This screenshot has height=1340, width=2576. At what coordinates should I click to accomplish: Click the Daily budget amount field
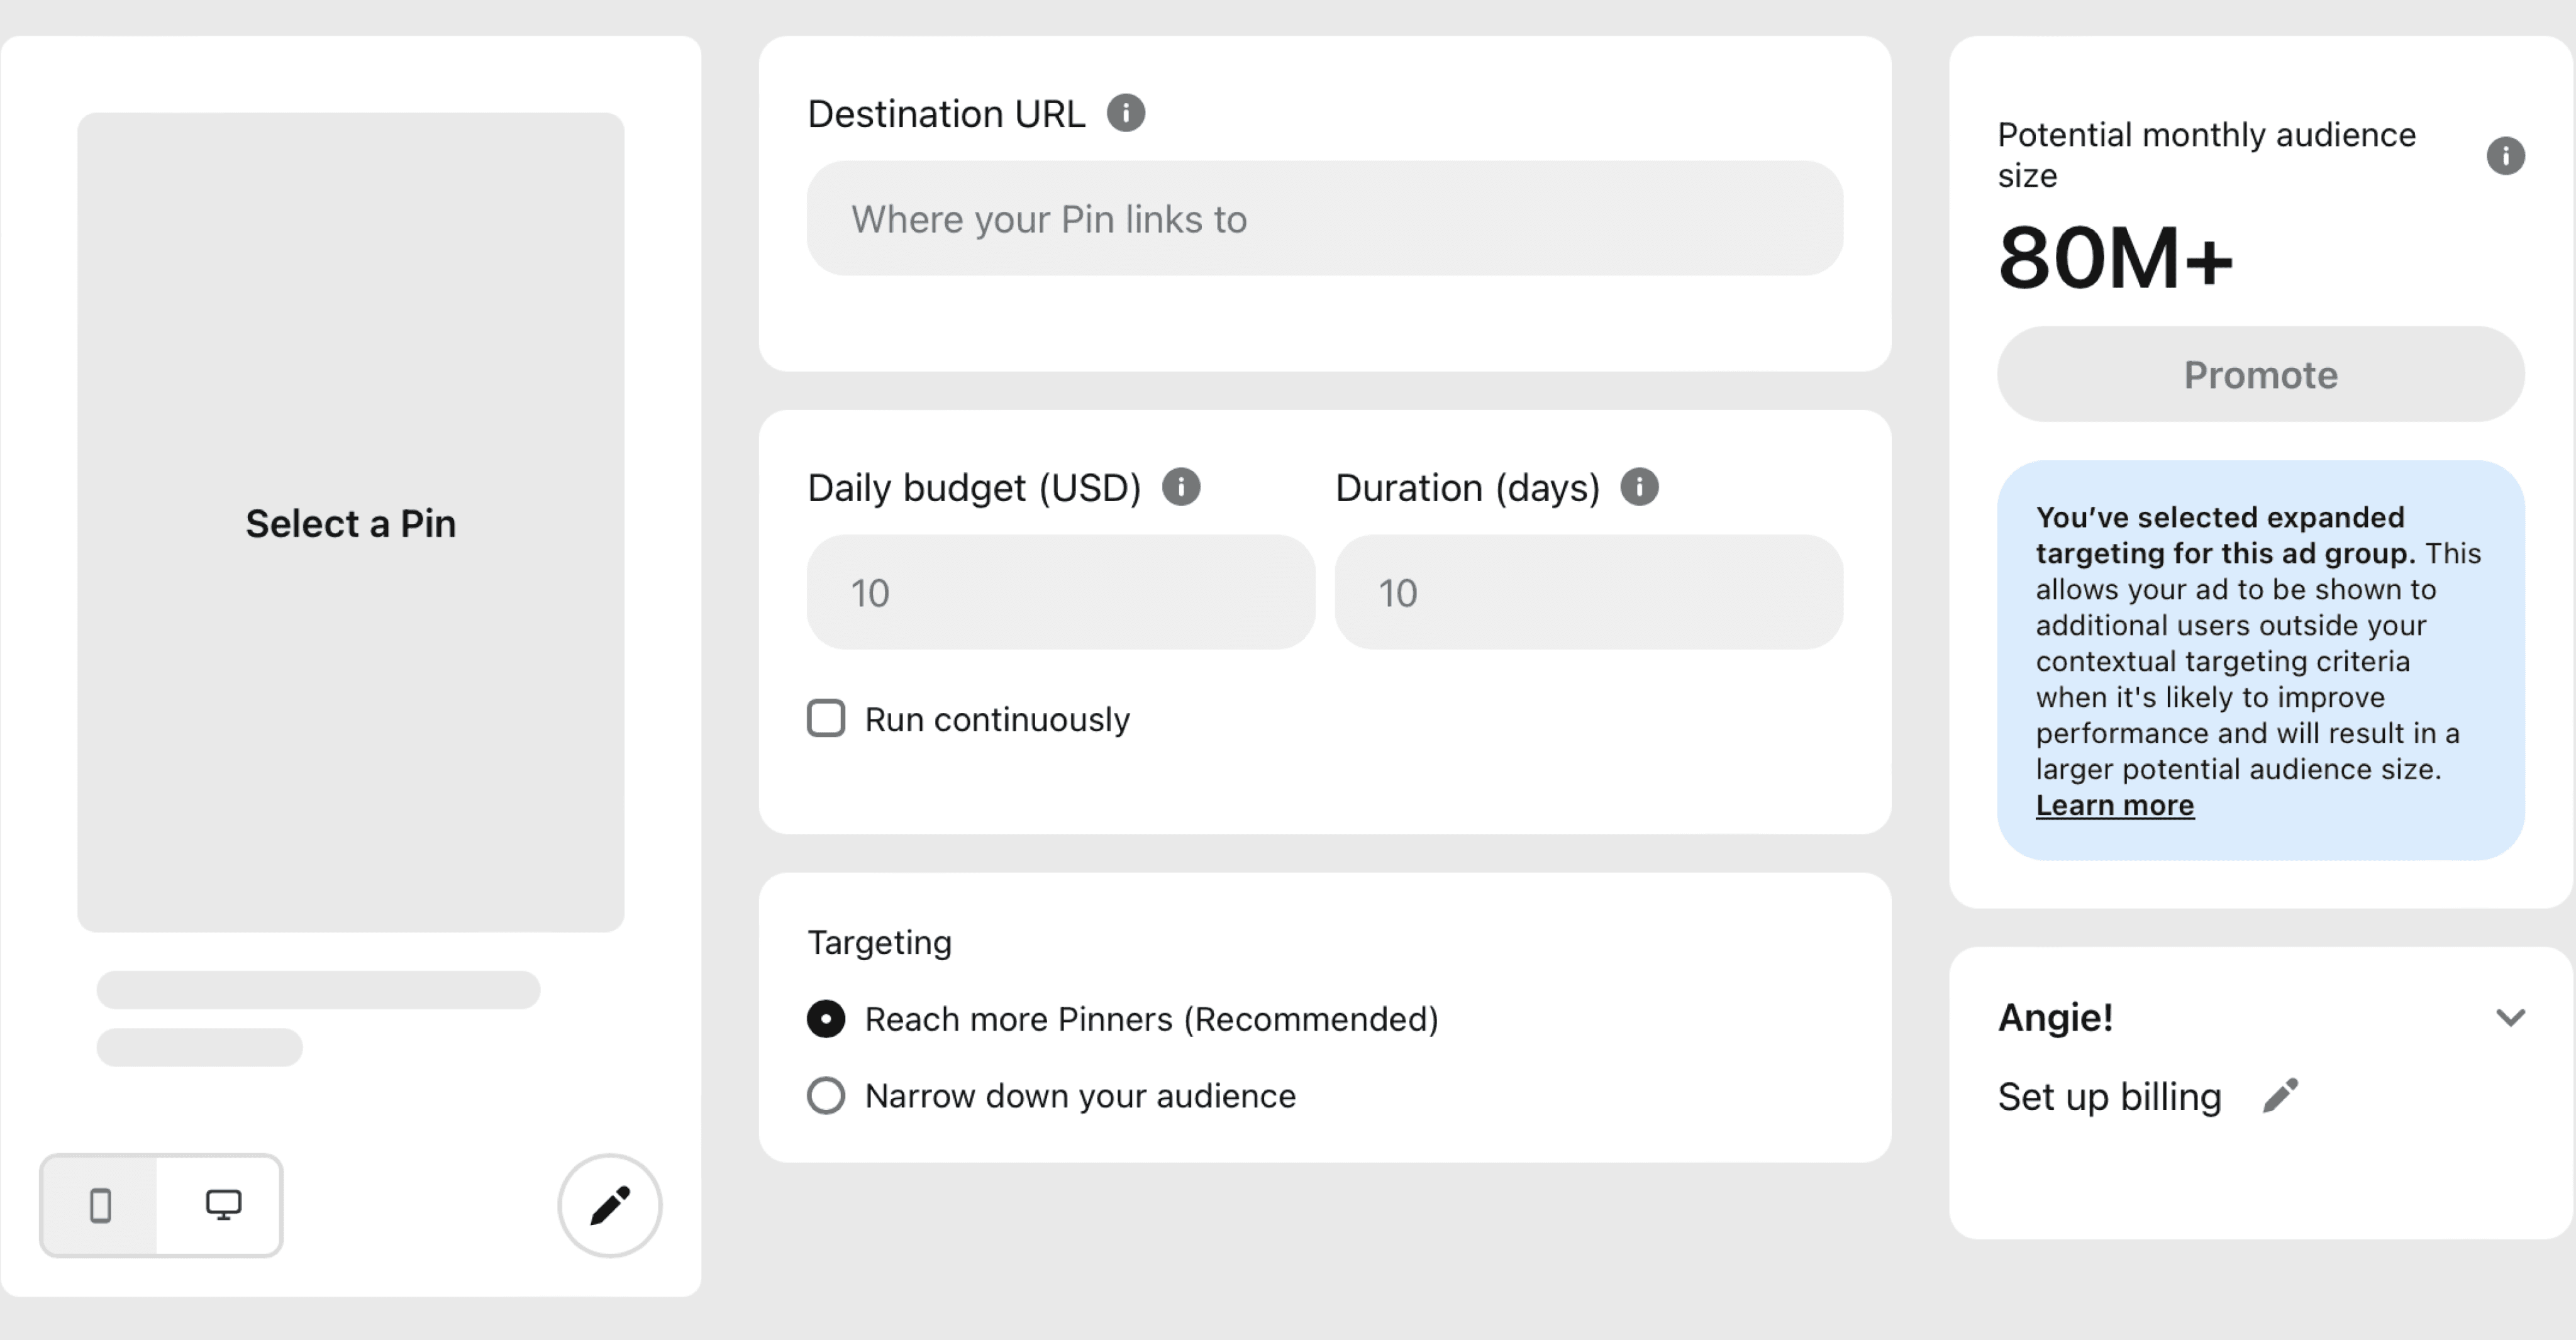tap(1061, 592)
